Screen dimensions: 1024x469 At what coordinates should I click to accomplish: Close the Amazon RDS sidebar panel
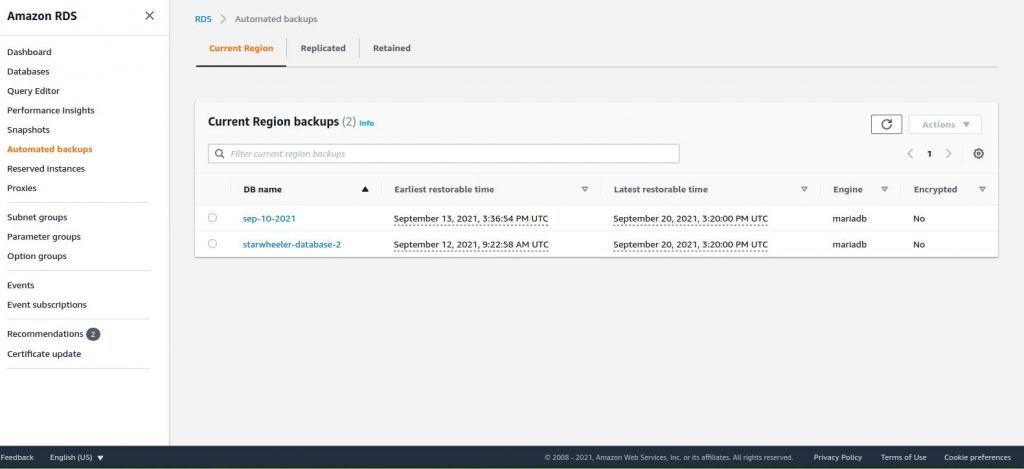coord(150,16)
